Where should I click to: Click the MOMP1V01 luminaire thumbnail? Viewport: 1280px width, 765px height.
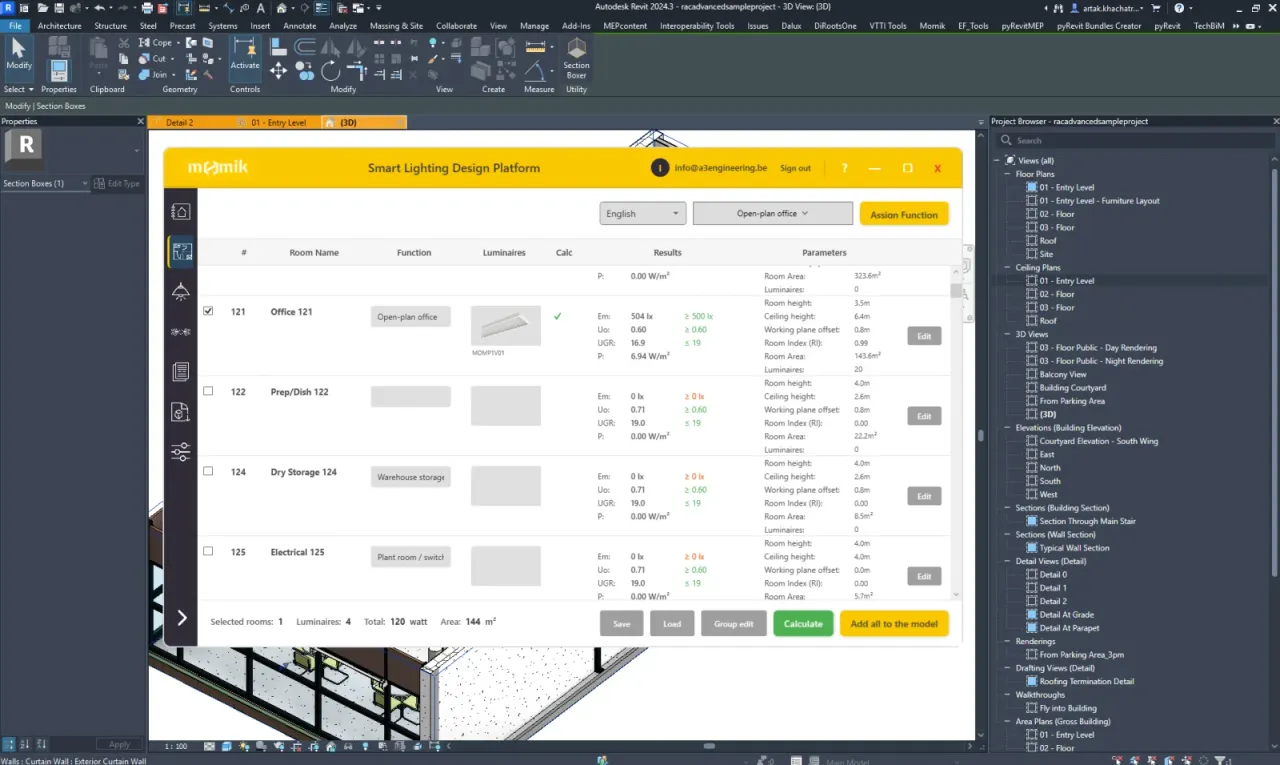coord(506,326)
